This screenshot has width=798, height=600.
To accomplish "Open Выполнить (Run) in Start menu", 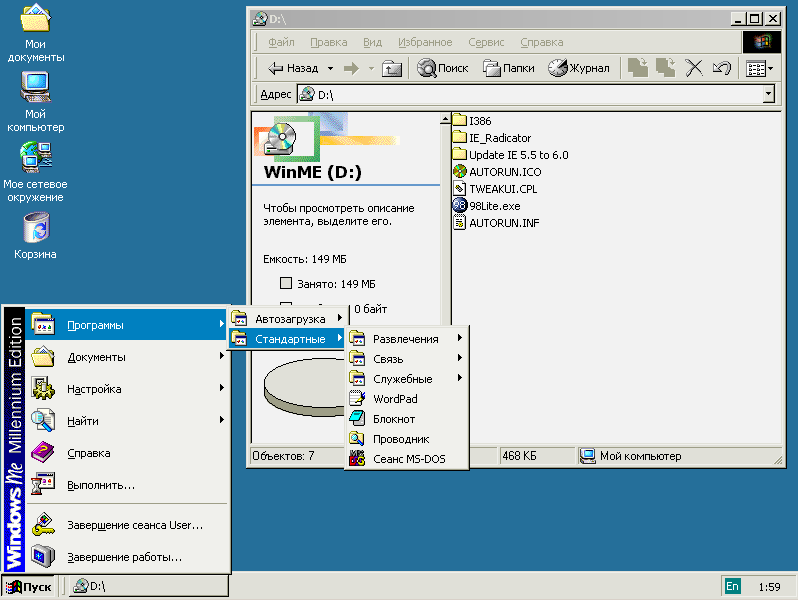I will point(127,485).
